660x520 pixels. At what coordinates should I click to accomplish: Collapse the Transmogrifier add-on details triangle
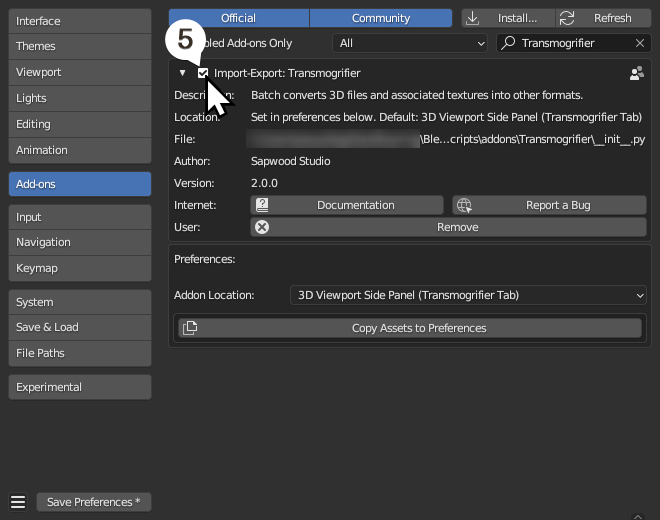click(182, 73)
